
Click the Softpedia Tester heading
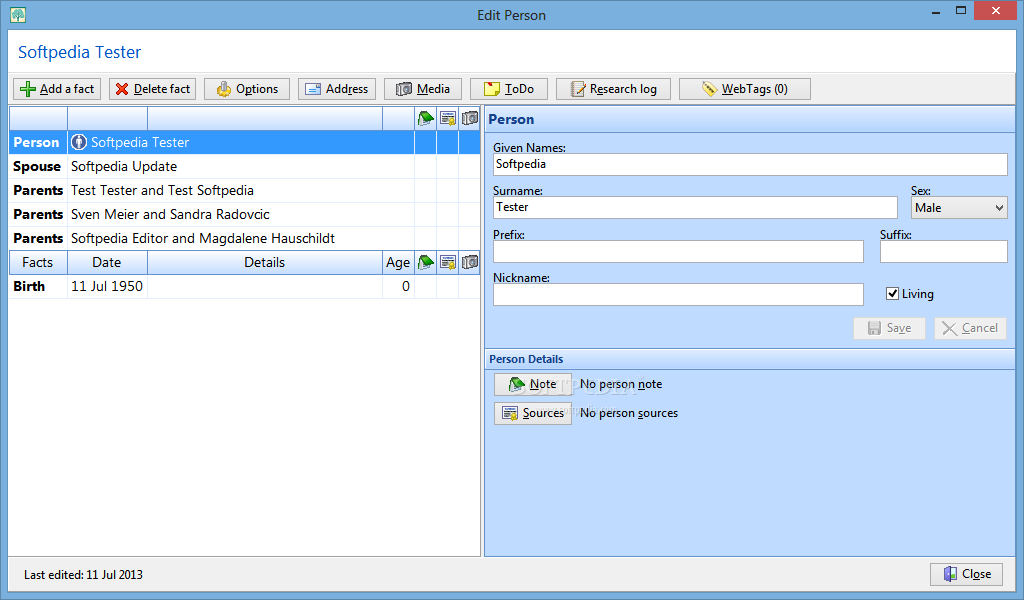pyautogui.click(x=80, y=52)
